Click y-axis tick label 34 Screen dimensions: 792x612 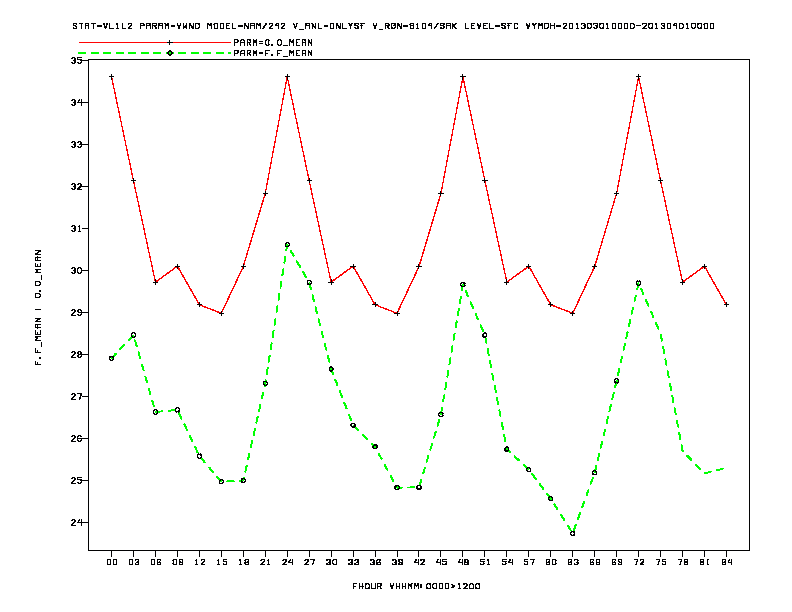coord(76,103)
